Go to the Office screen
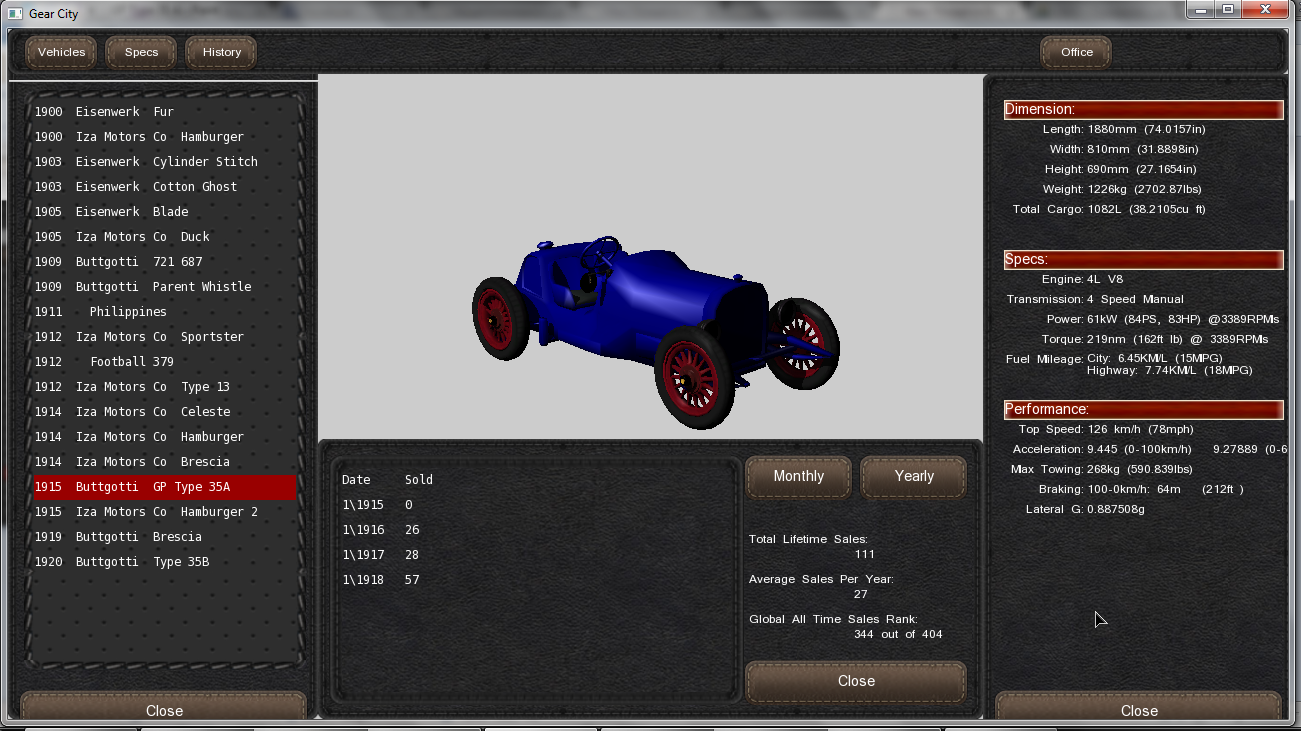The width and height of the screenshot is (1301, 731). pos(1076,52)
